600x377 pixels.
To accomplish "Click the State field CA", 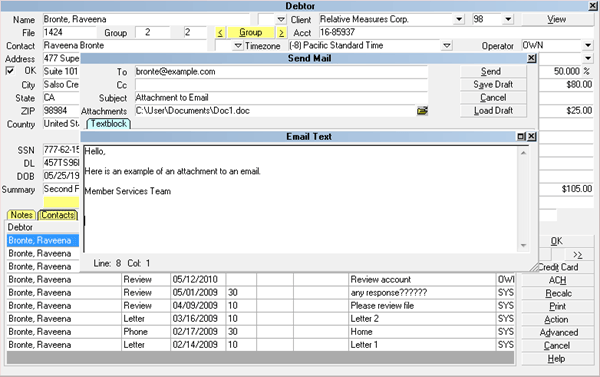I will (61, 98).
